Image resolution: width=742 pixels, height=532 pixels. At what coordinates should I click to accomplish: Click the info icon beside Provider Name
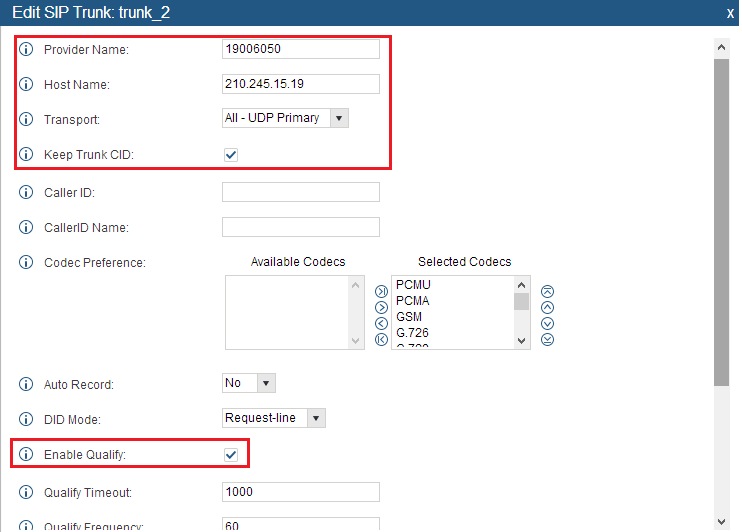[27, 50]
